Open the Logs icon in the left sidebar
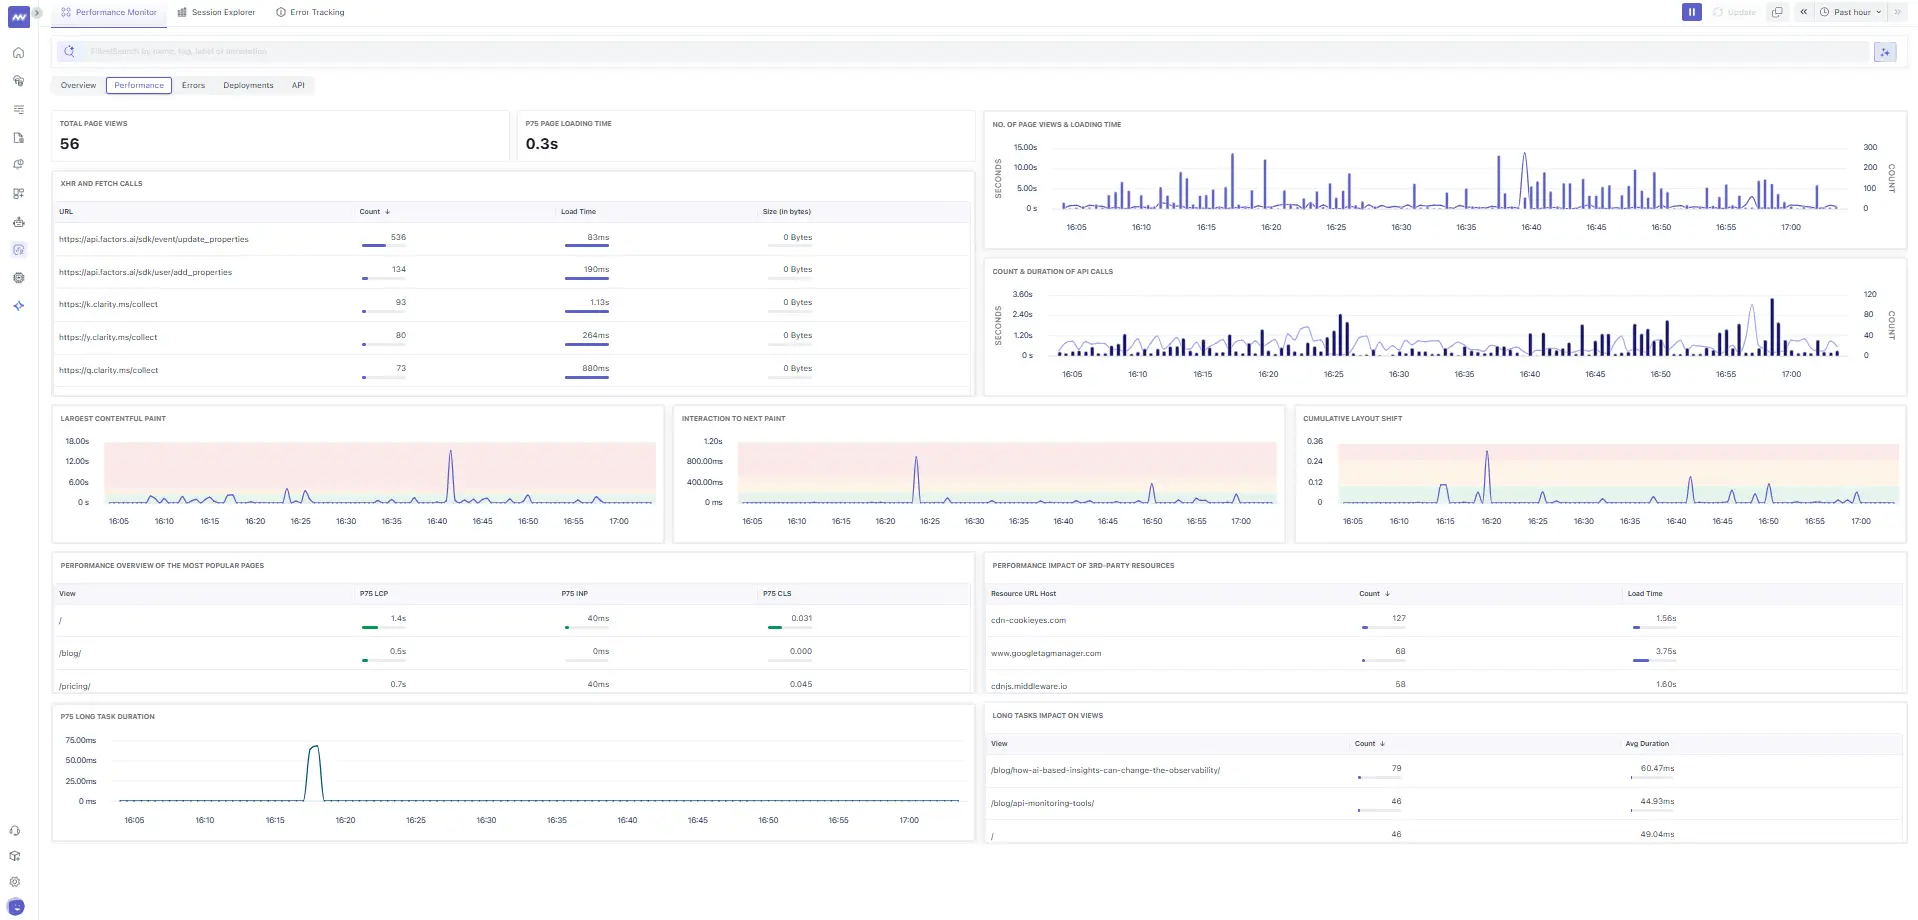The height and width of the screenshot is (920, 1918). pyautogui.click(x=18, y=109)
